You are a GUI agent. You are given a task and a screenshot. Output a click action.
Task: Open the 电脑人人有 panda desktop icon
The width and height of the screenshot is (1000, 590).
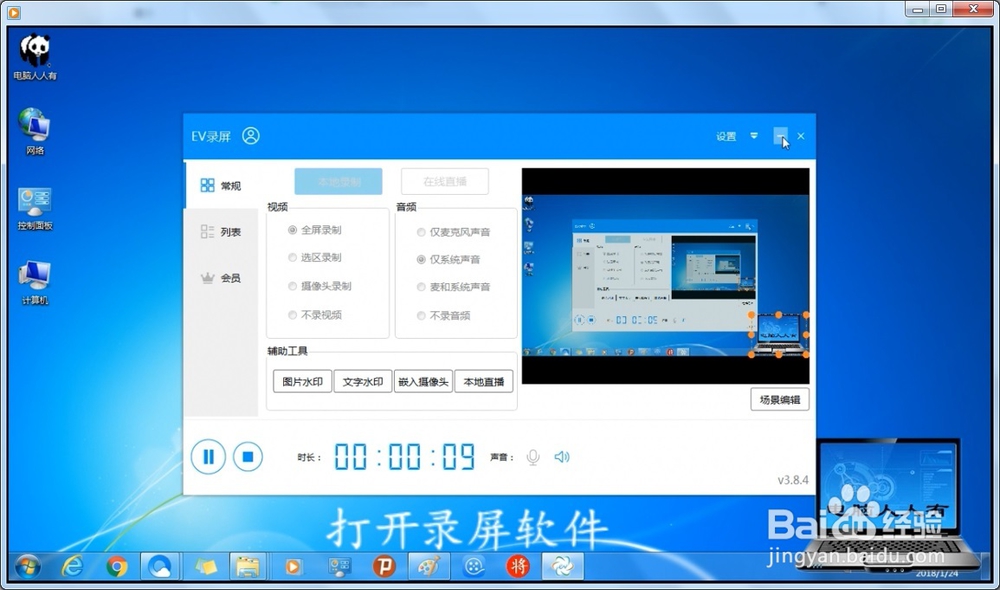coord(35,57)
